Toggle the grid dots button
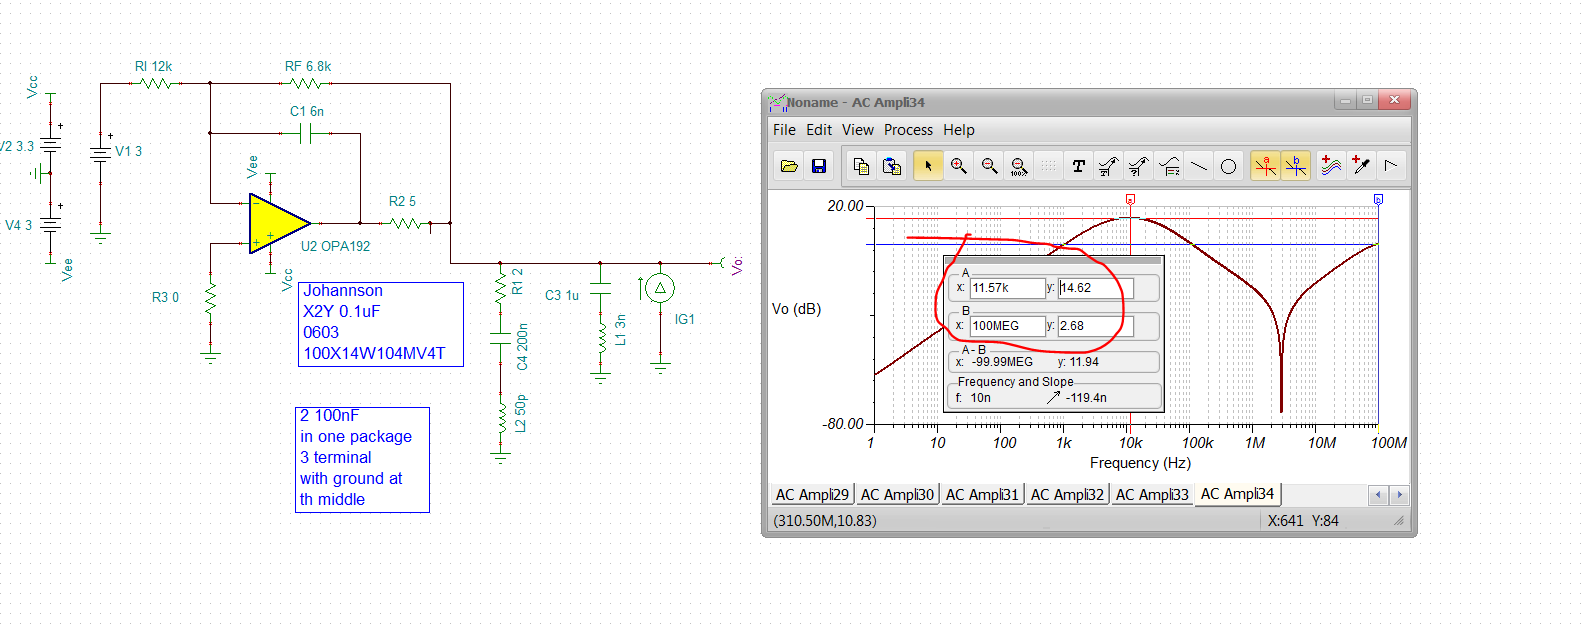The image size is (1589, 625). point(1048,166)
